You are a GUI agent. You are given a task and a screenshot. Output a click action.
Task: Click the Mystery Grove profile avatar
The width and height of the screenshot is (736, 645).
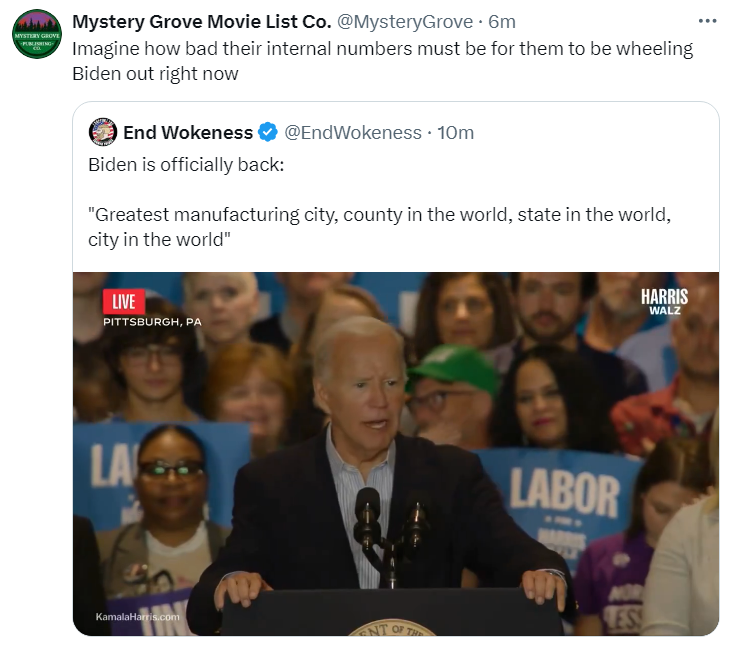tap(37, 34)
